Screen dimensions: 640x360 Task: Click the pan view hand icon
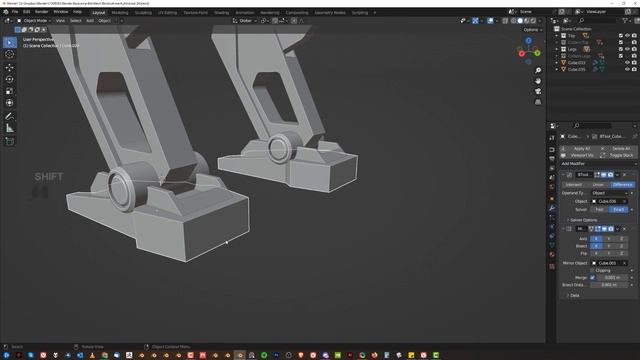click(x=538, y=81)
